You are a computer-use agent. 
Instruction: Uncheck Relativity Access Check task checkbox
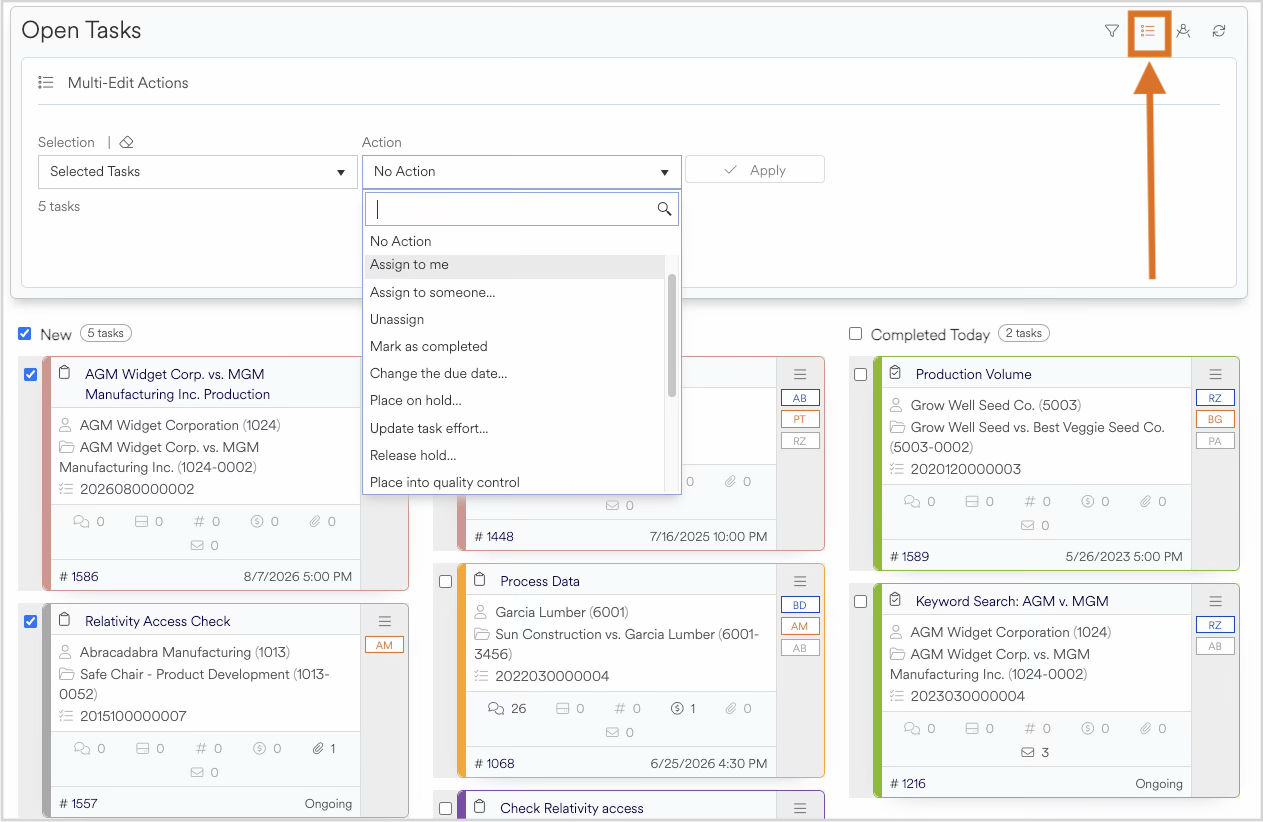coord(31,622)
